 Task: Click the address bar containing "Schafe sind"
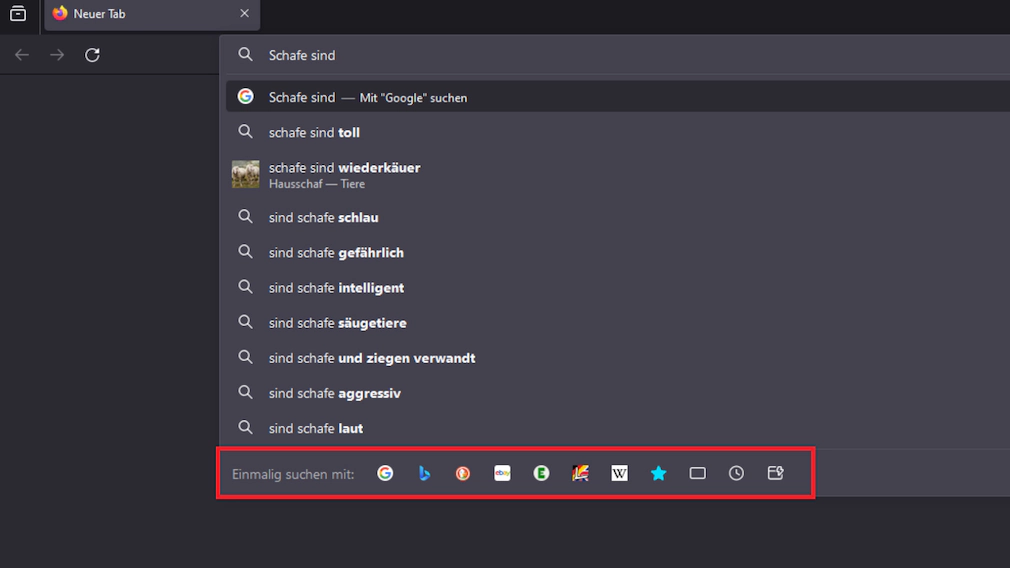click(x=600, y=55)
